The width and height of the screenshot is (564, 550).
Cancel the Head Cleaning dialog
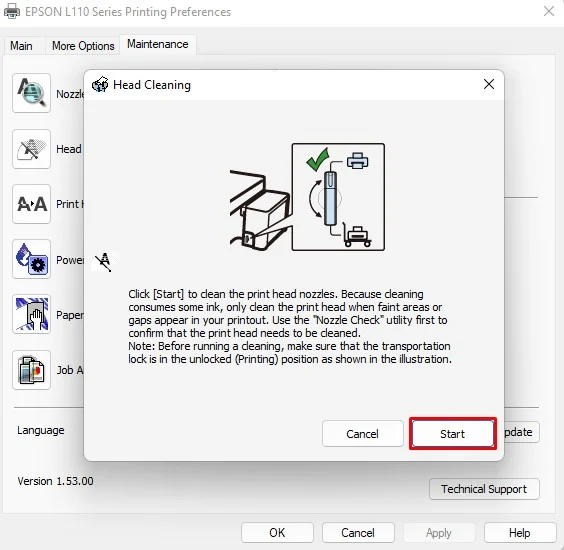[x=363, y=434]
